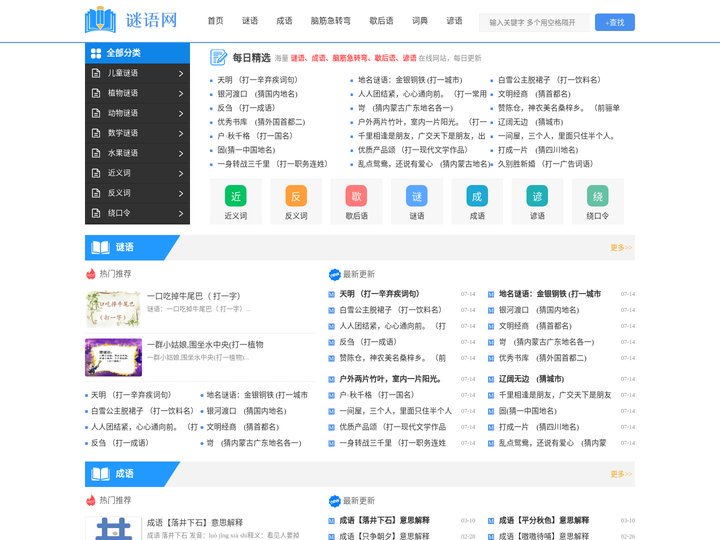Open the teal 谚语 shortcut icon

pos(537,196)
